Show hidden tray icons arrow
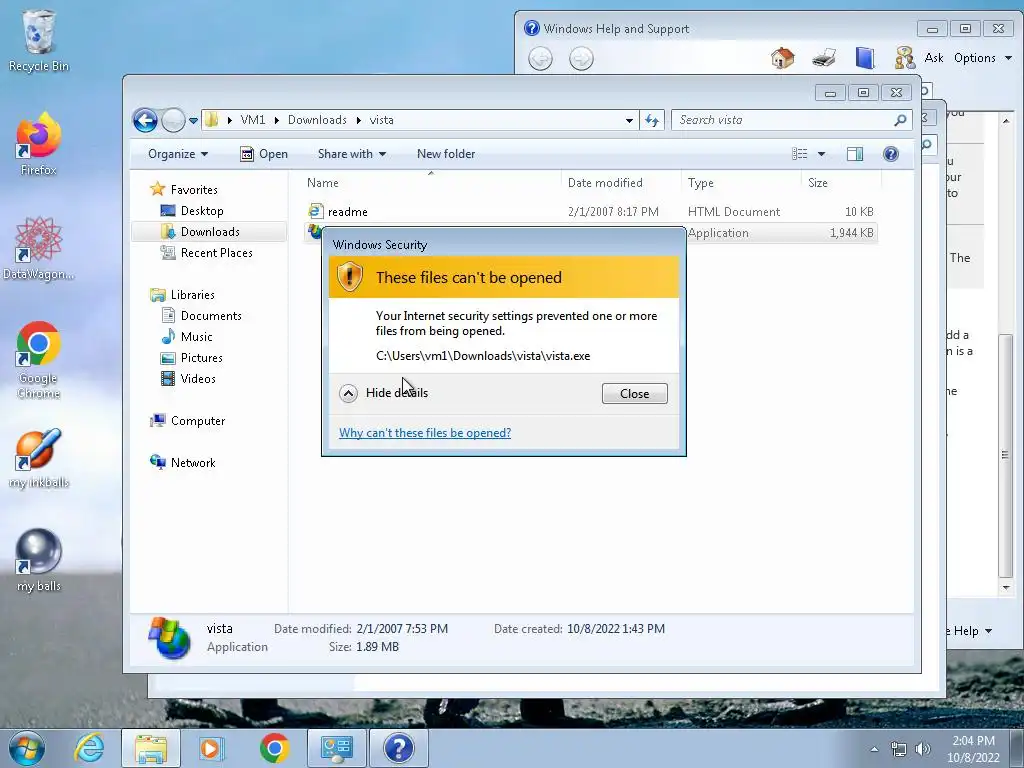 pyautogui.click(x=874, y=749)
